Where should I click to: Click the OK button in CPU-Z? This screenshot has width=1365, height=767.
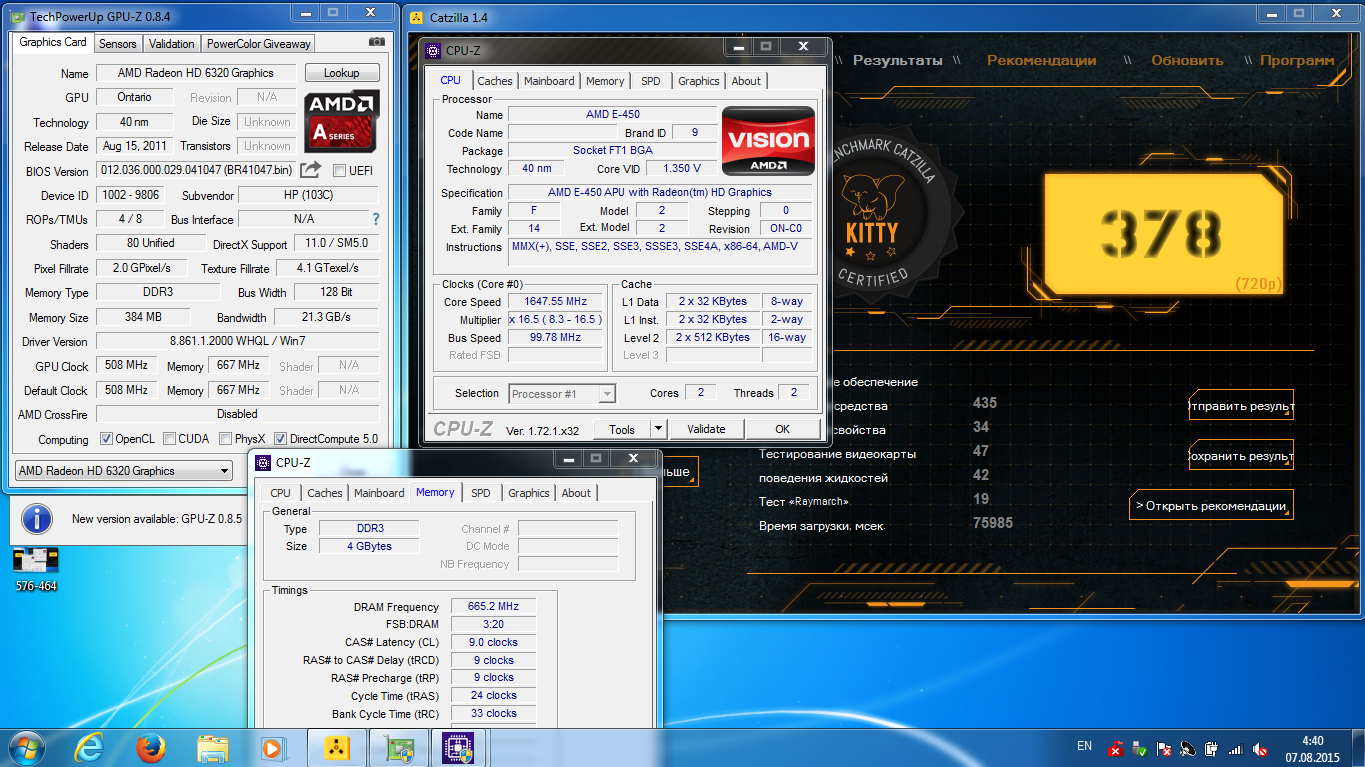click(782, 429)
